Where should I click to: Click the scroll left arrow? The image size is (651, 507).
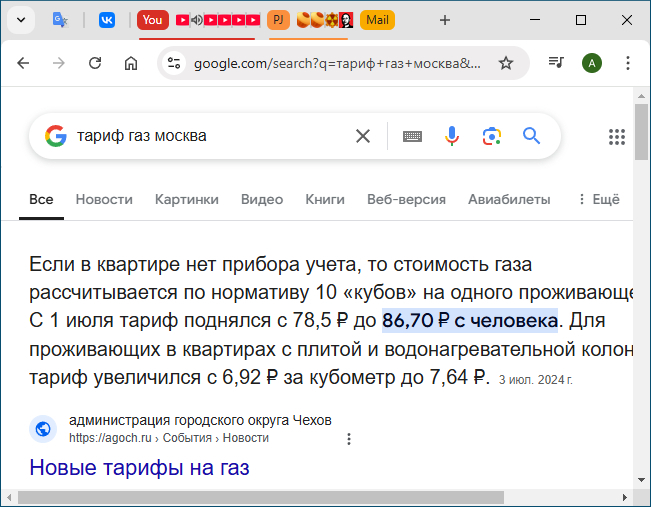(10, 497)
